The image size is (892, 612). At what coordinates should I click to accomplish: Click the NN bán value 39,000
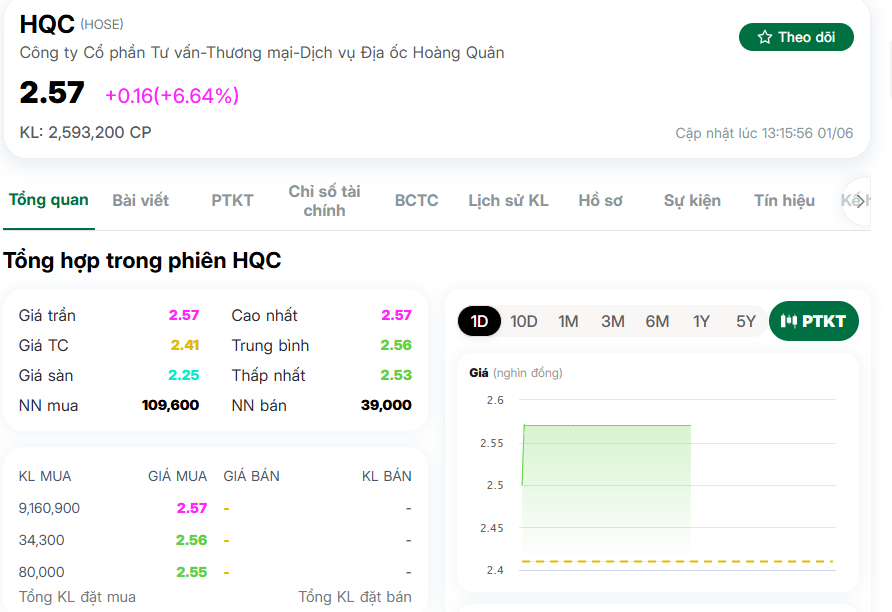click(x=386, y=405)
